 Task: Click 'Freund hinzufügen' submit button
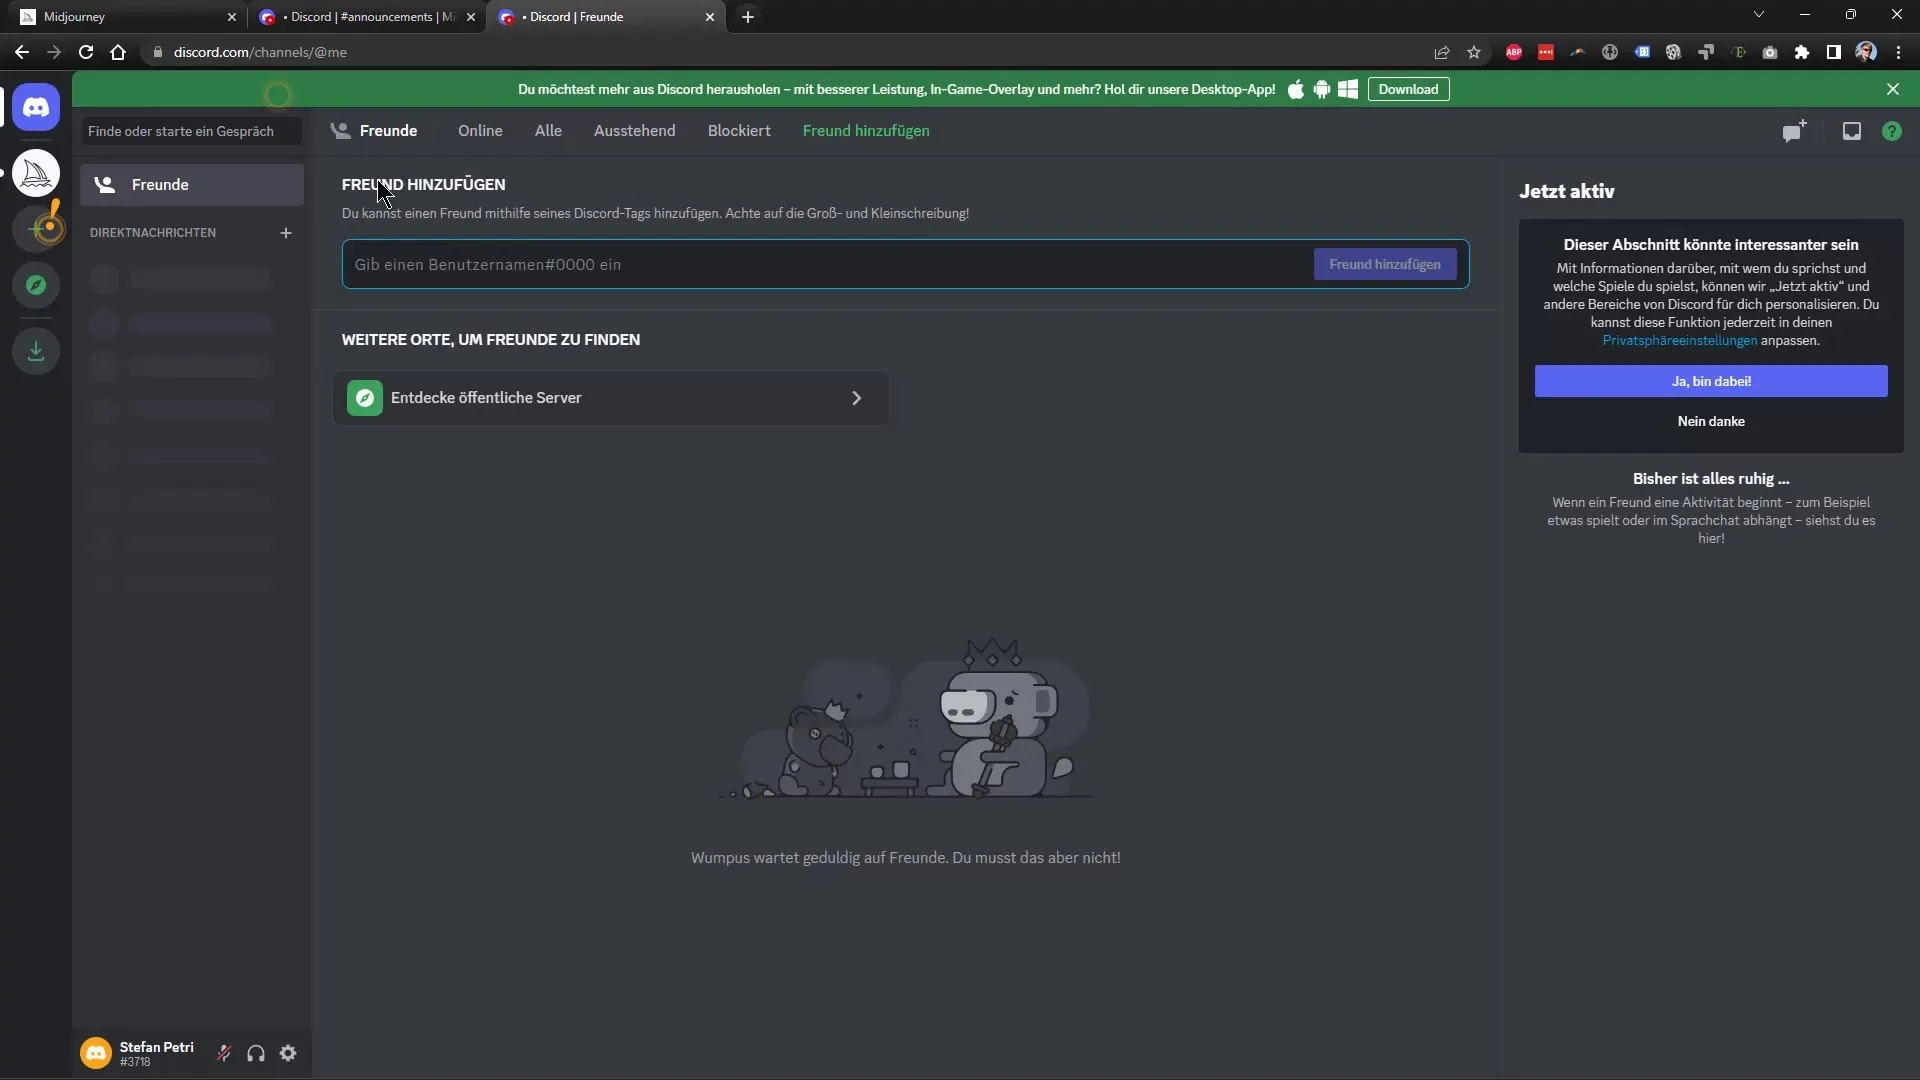pos(1385,264)
